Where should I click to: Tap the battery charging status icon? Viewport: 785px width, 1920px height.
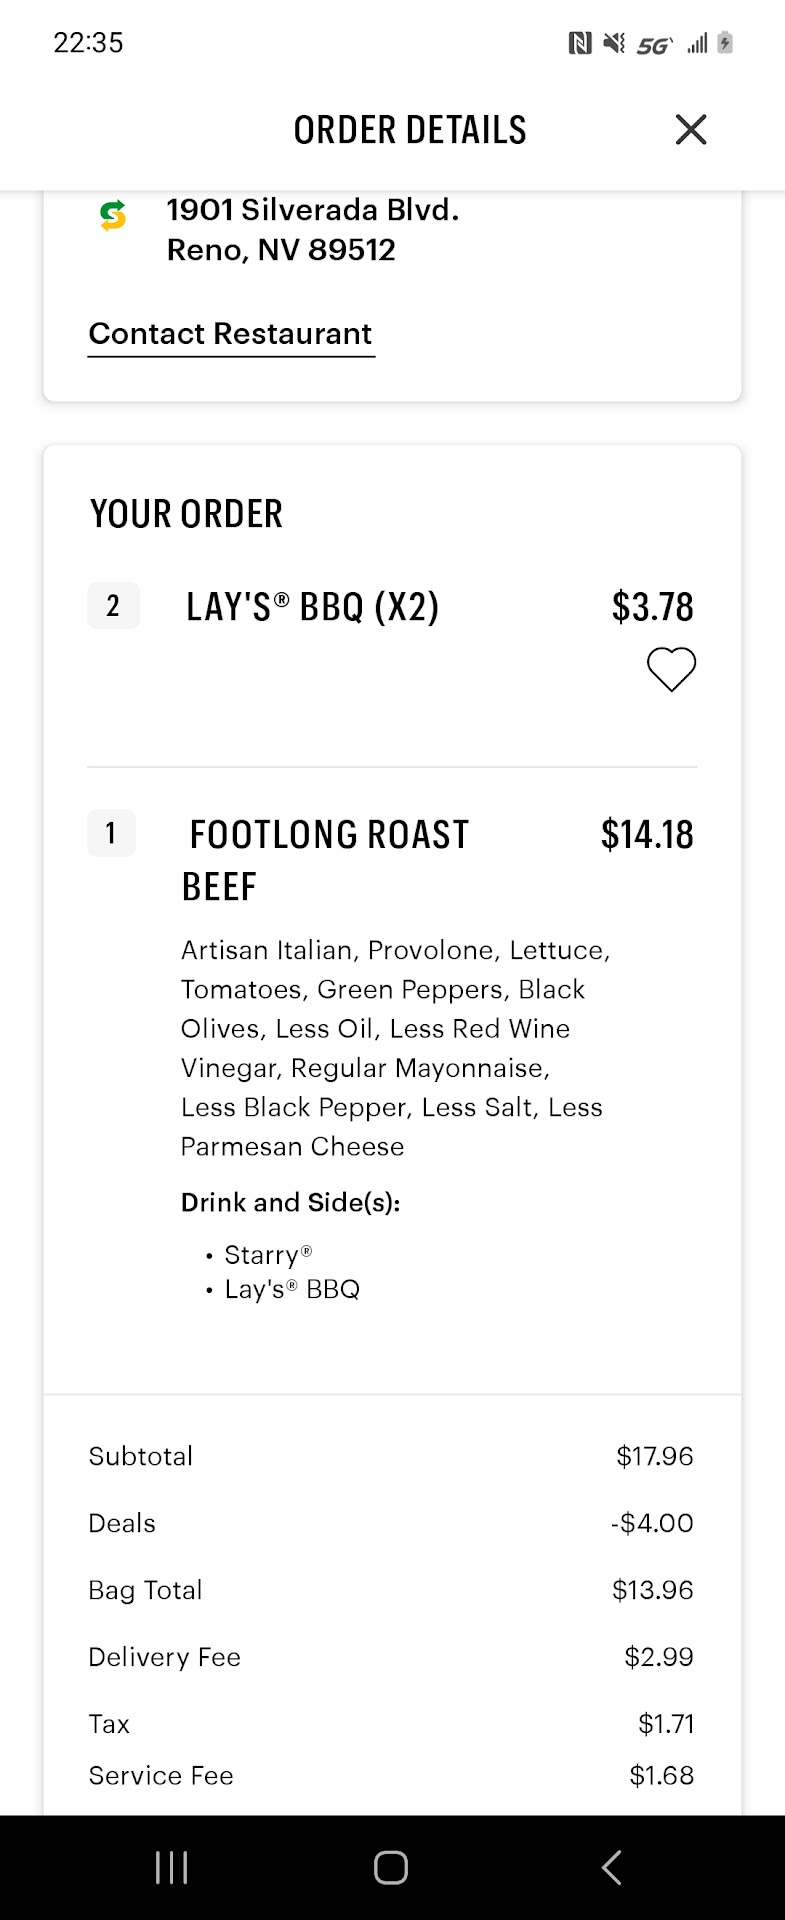pyautogui.click(x=726, y=43)
